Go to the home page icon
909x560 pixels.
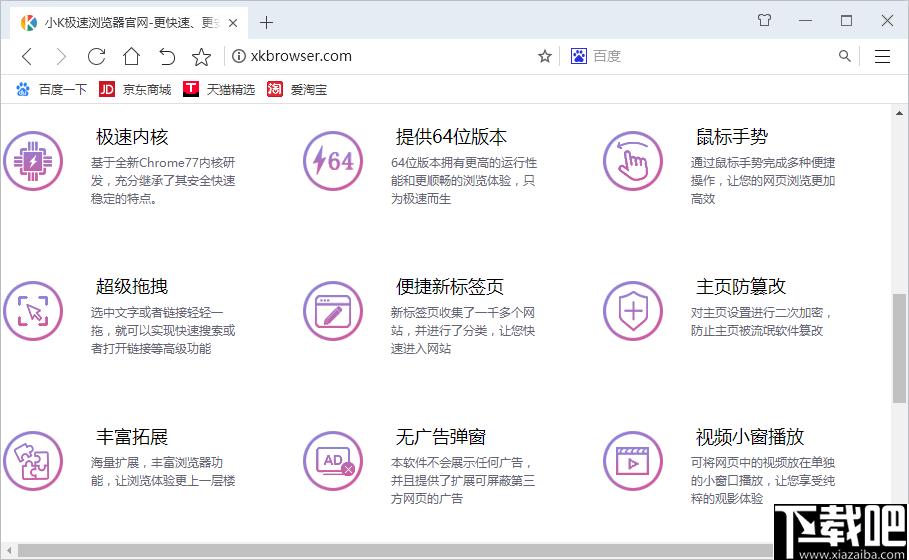[132, 56]
